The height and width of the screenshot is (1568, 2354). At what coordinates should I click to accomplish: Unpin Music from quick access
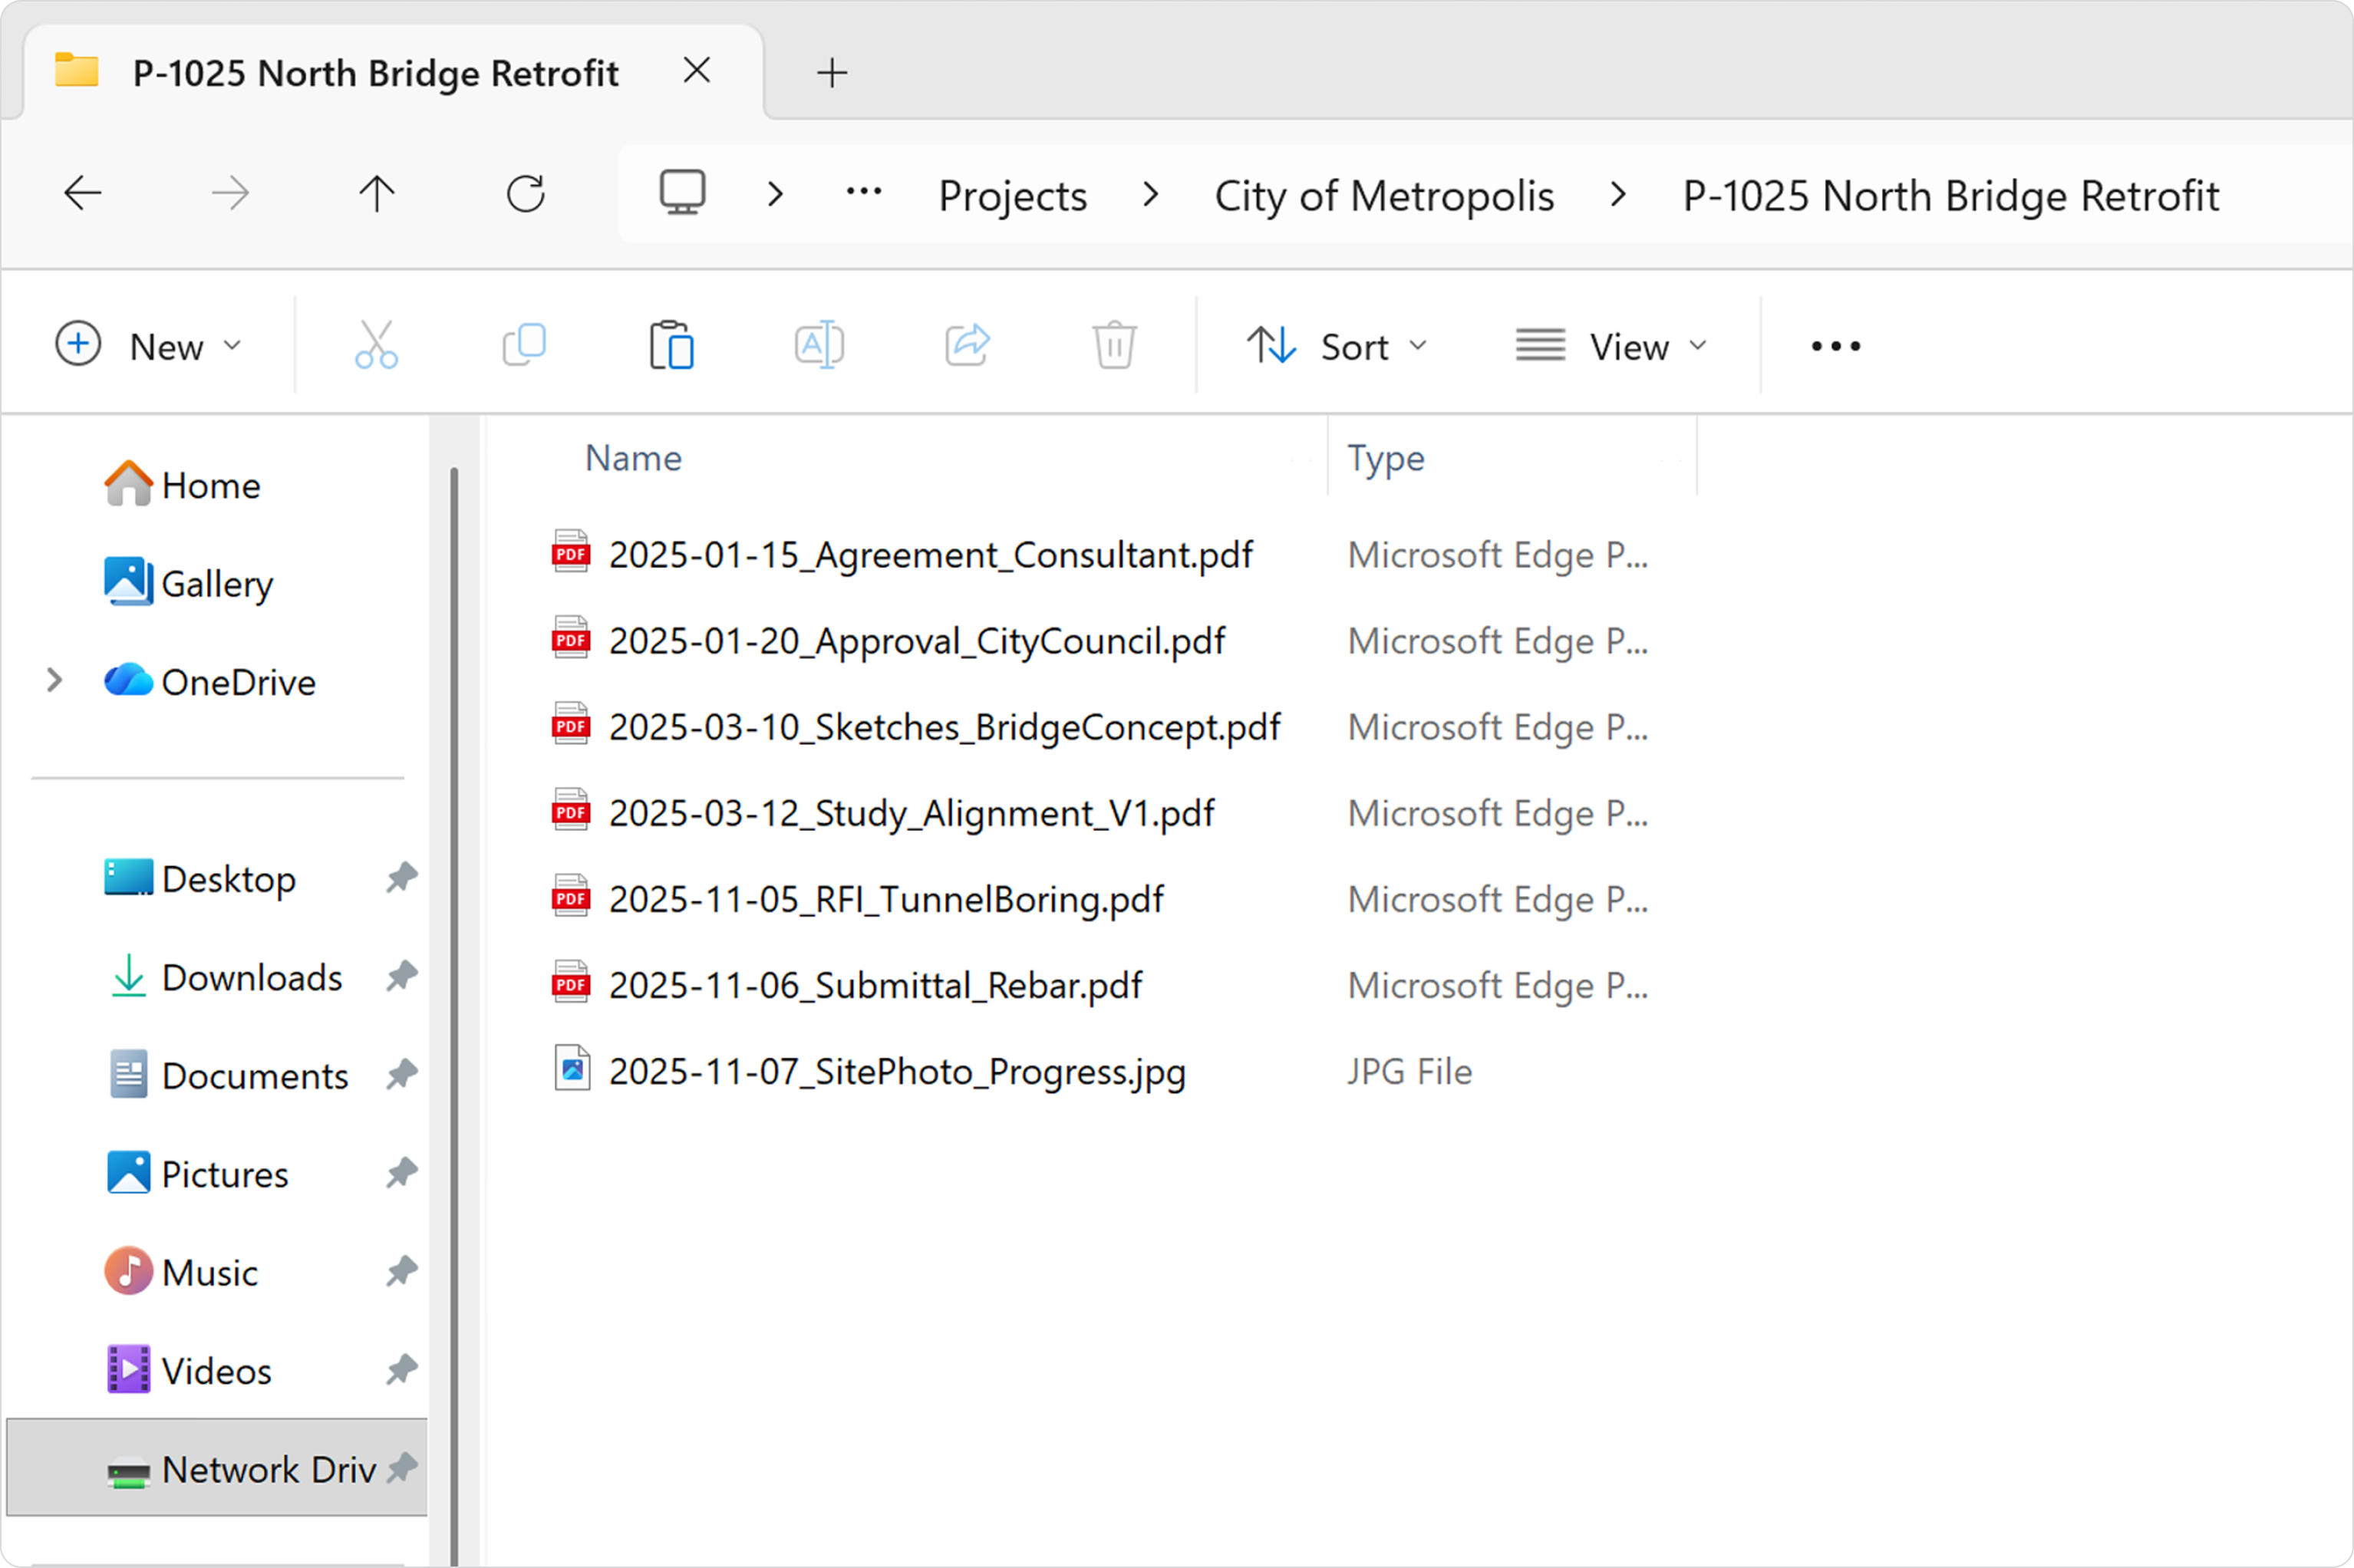point(401,1272)
